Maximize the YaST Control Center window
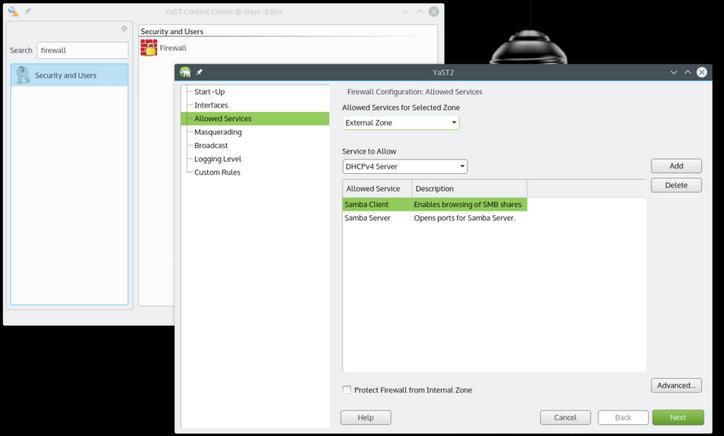724x436 pixels. (420, 12)
